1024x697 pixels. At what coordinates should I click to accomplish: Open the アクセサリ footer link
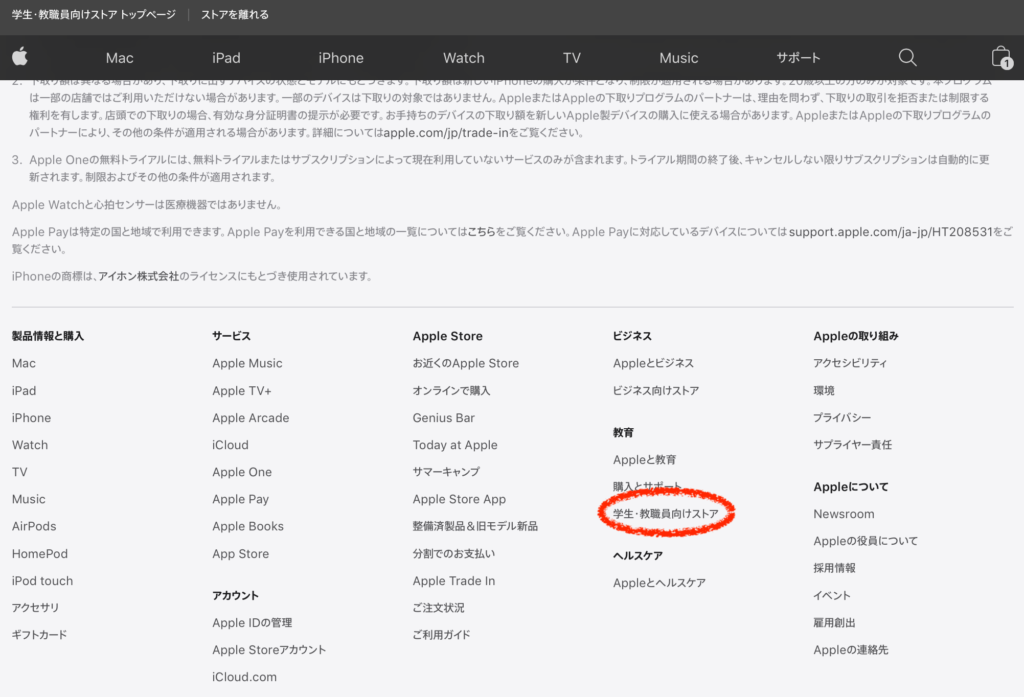pyautogui.click(x=35, y=608)
